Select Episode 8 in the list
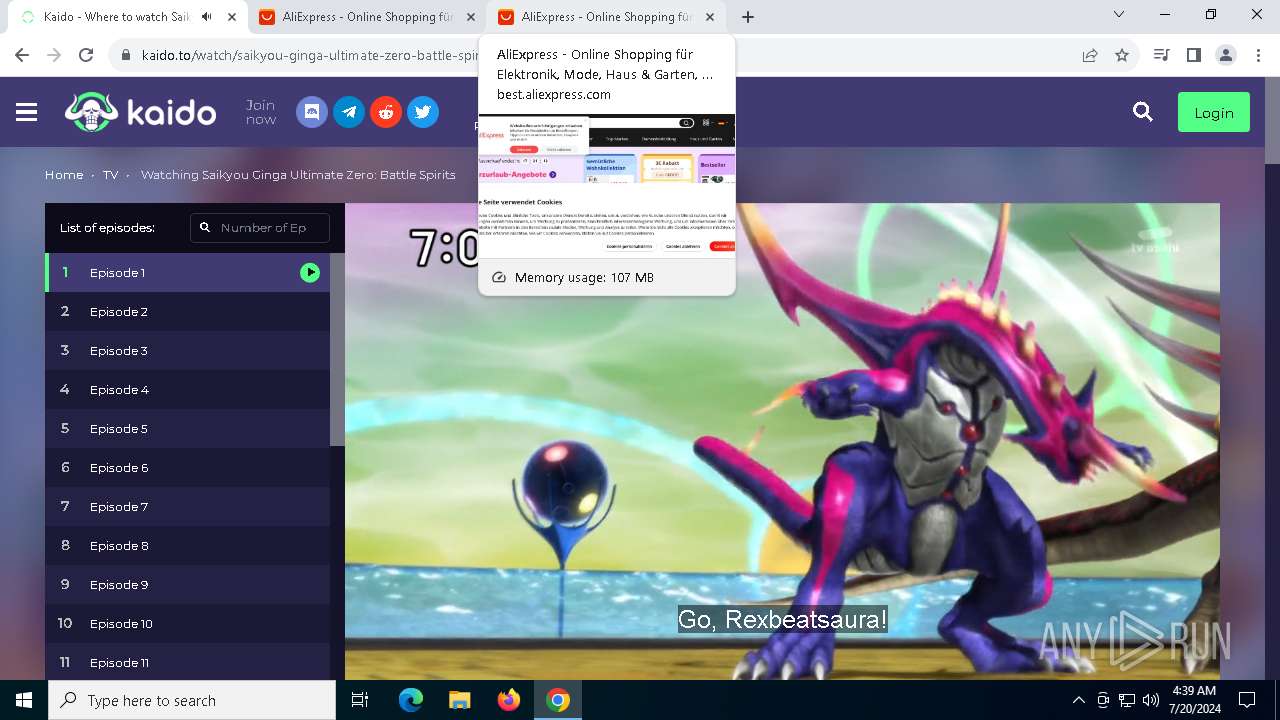The width and height of the screenshot is (1280, 720). 187,545
